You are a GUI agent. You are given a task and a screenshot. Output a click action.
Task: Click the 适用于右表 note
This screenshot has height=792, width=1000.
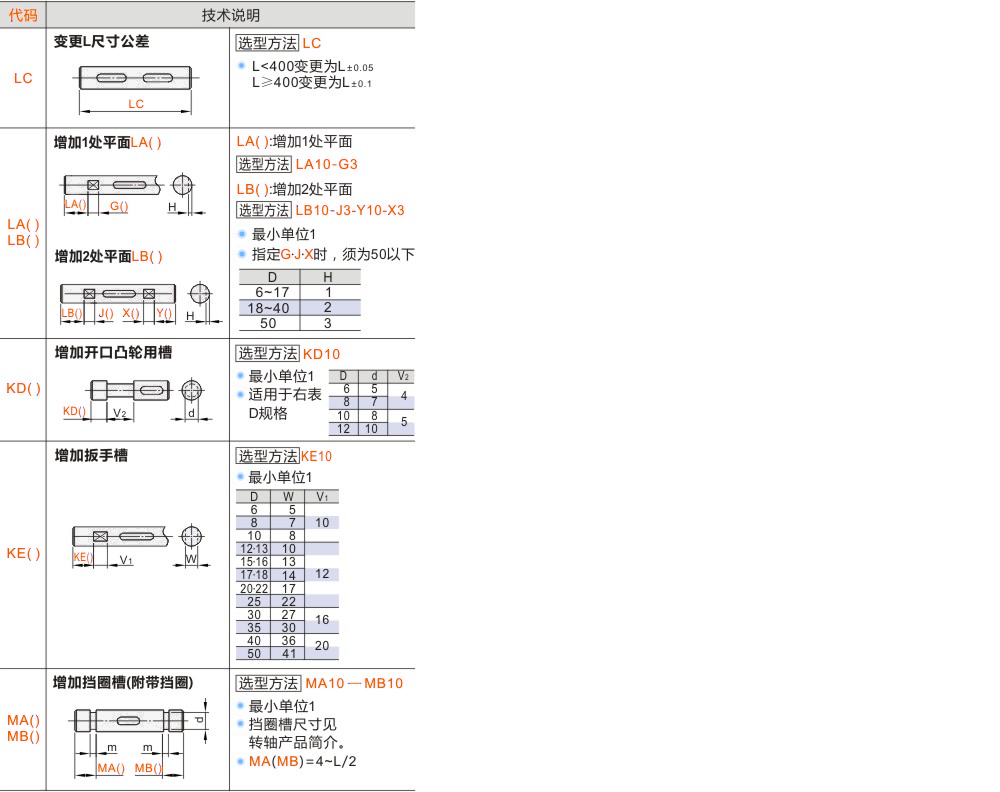coord(285,395)
